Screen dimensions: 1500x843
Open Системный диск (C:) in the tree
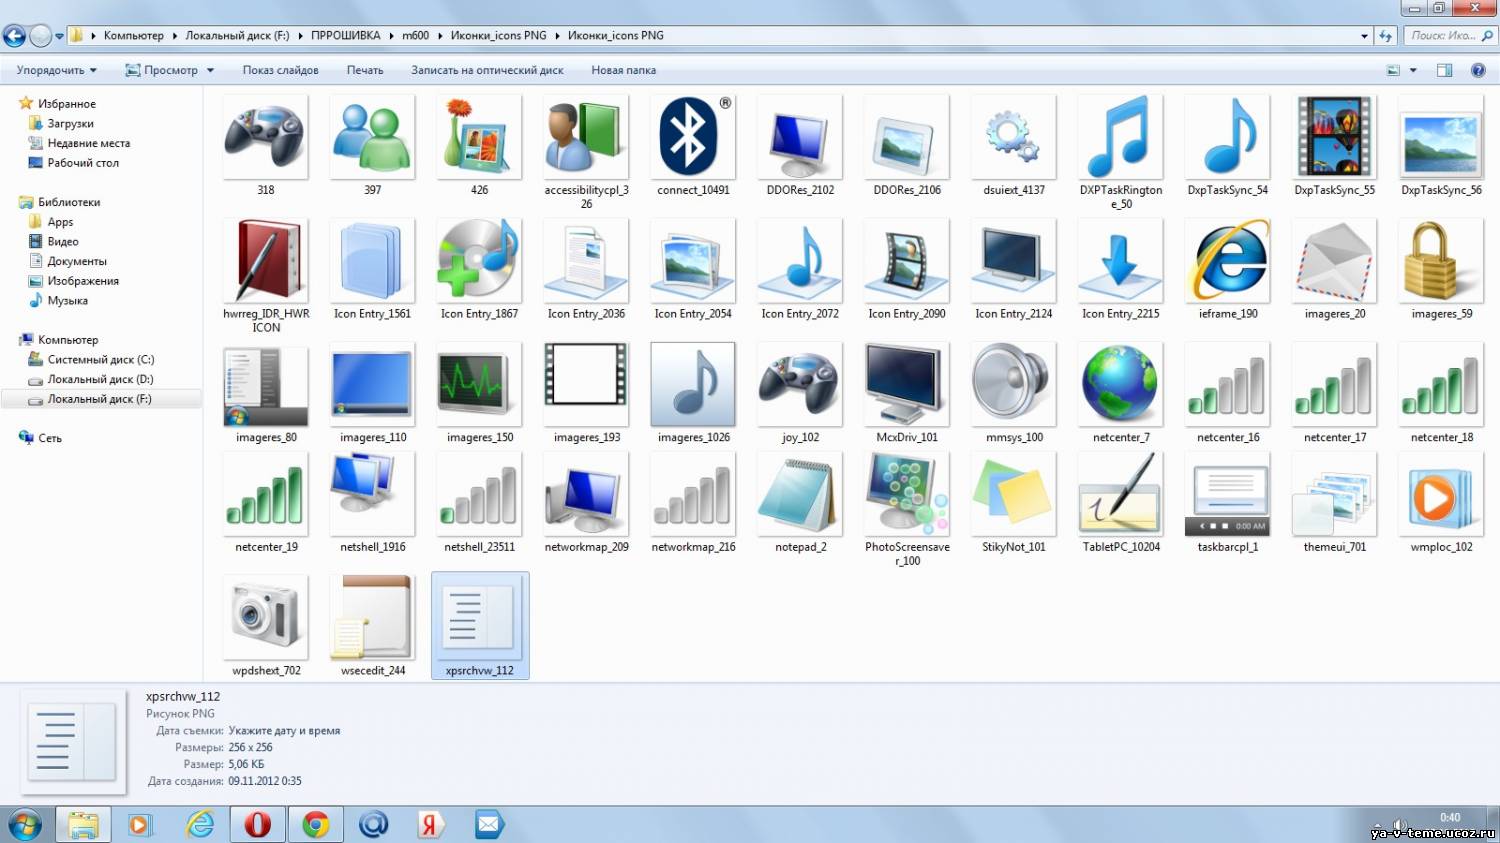tap(100, 359)
